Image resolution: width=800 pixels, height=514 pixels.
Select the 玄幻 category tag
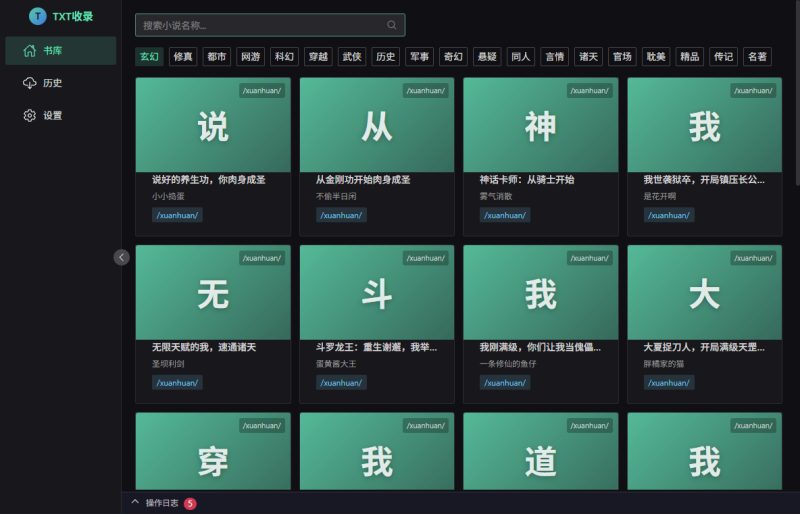tap(149, 57)
